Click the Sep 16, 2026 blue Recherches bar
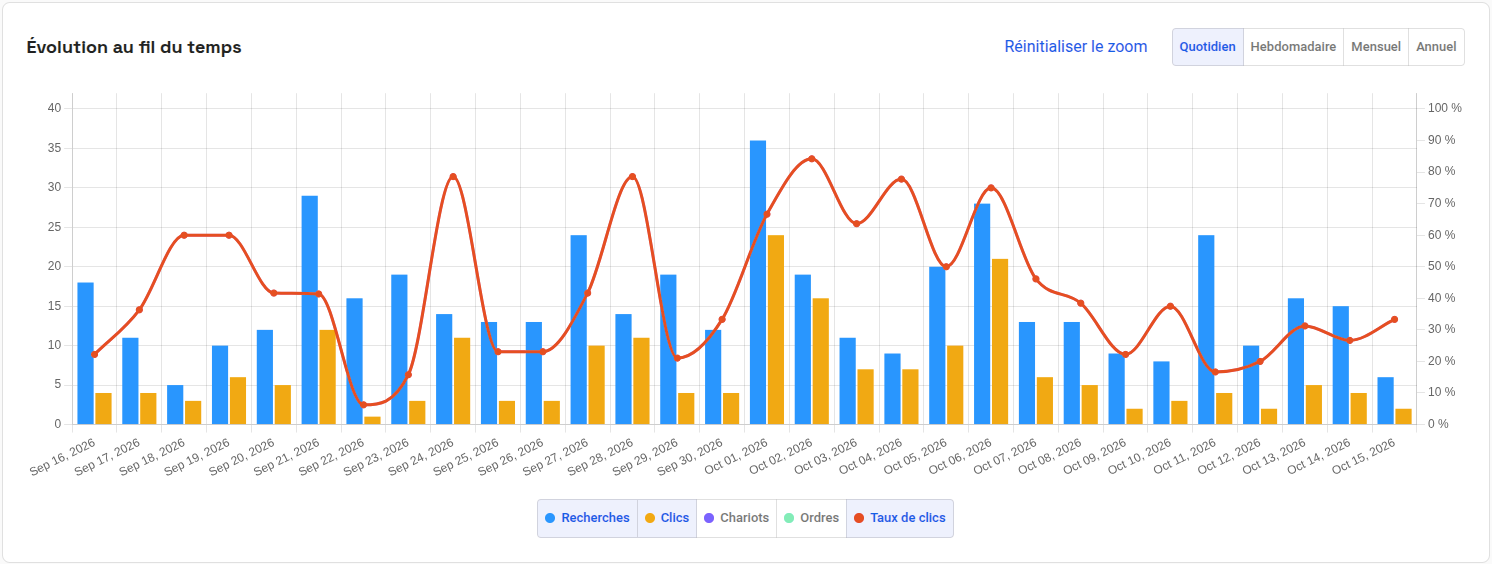The width and height of the screenshot is (1492, 564). tap(86, 353)
